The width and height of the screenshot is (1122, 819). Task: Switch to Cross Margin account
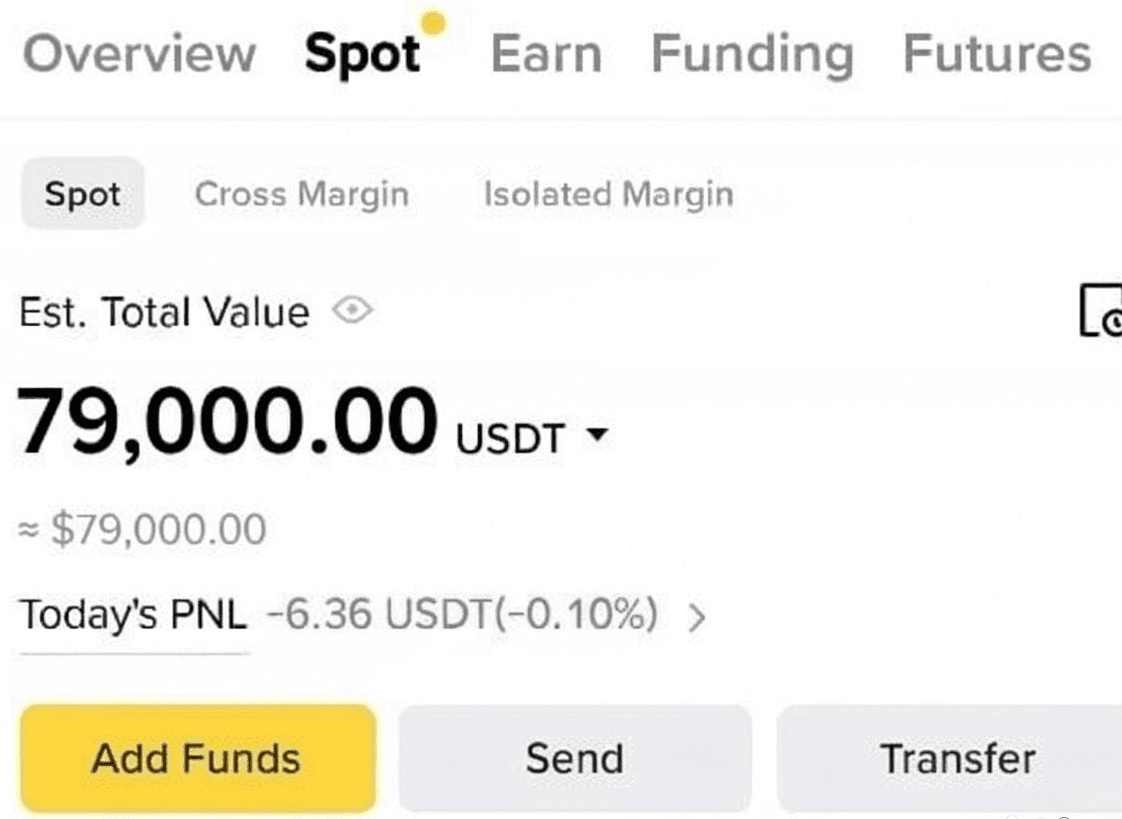[302, 195]
